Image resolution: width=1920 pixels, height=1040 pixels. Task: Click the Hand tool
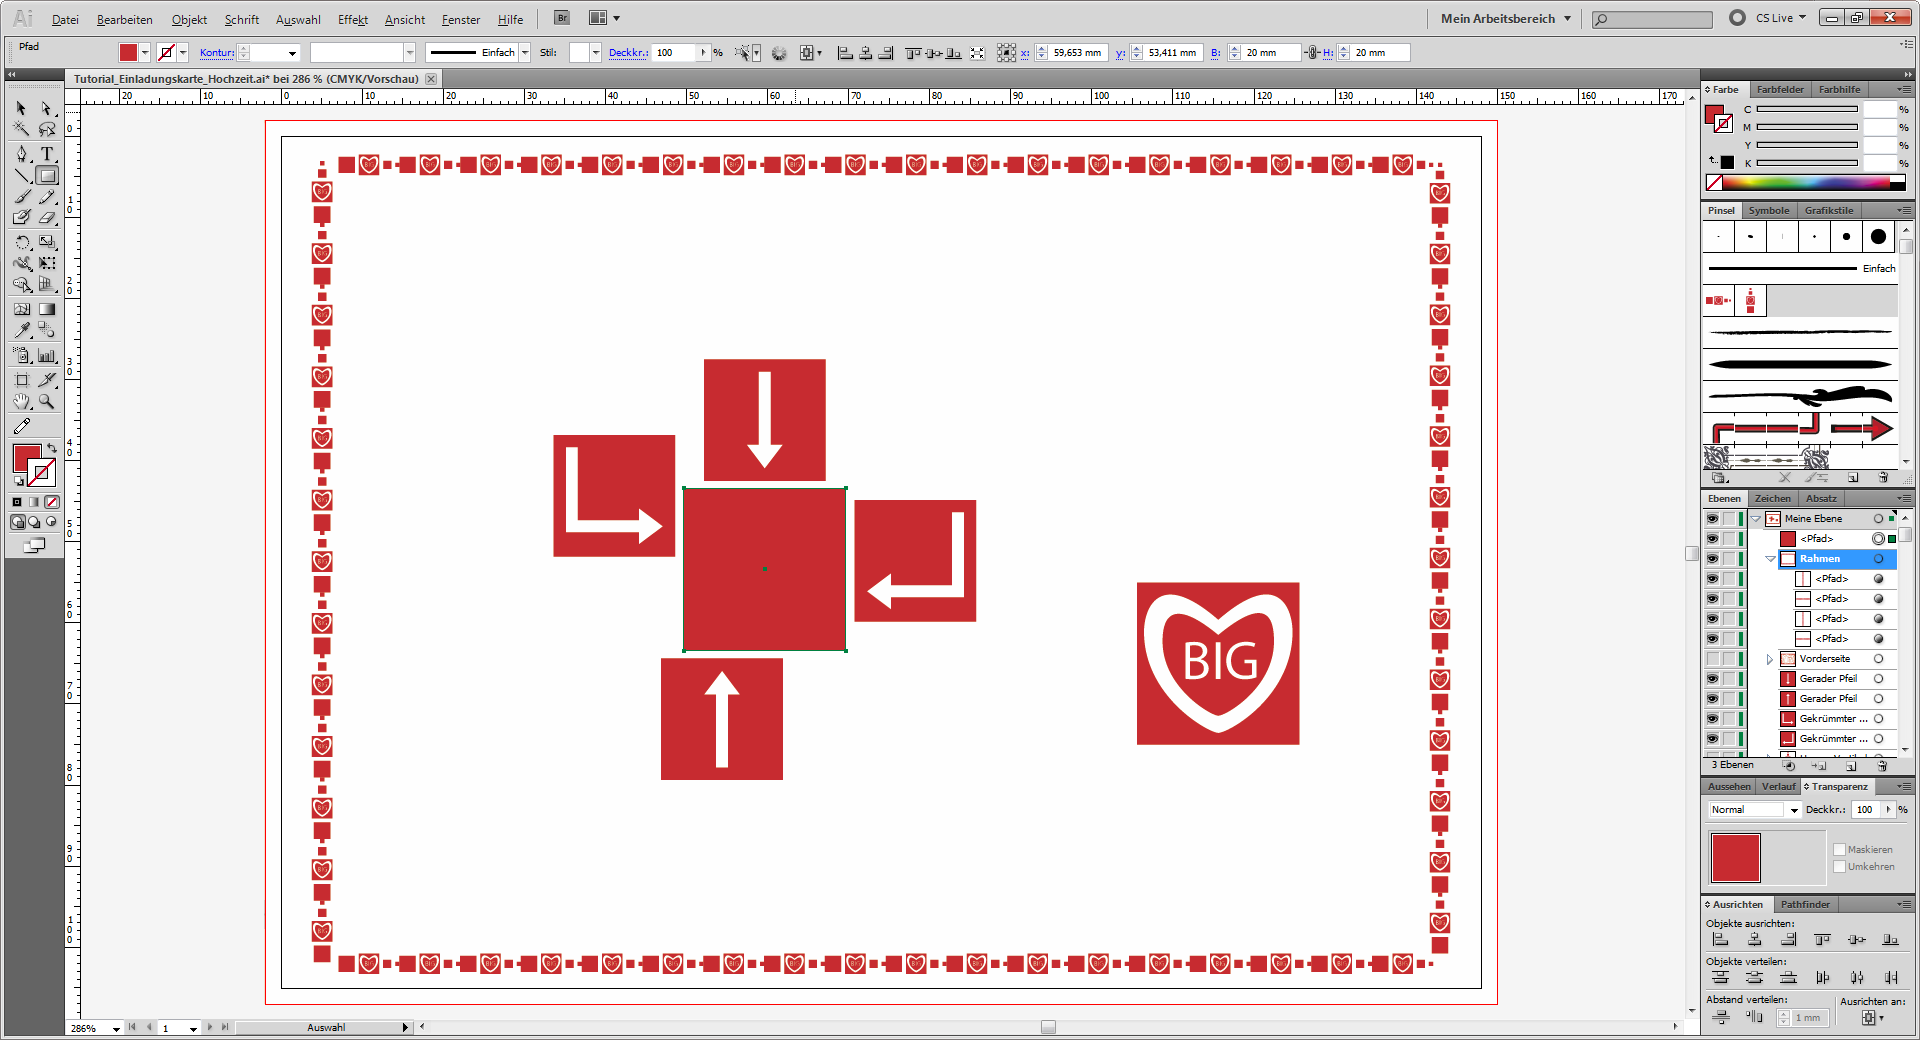click(x=22, y=402)
